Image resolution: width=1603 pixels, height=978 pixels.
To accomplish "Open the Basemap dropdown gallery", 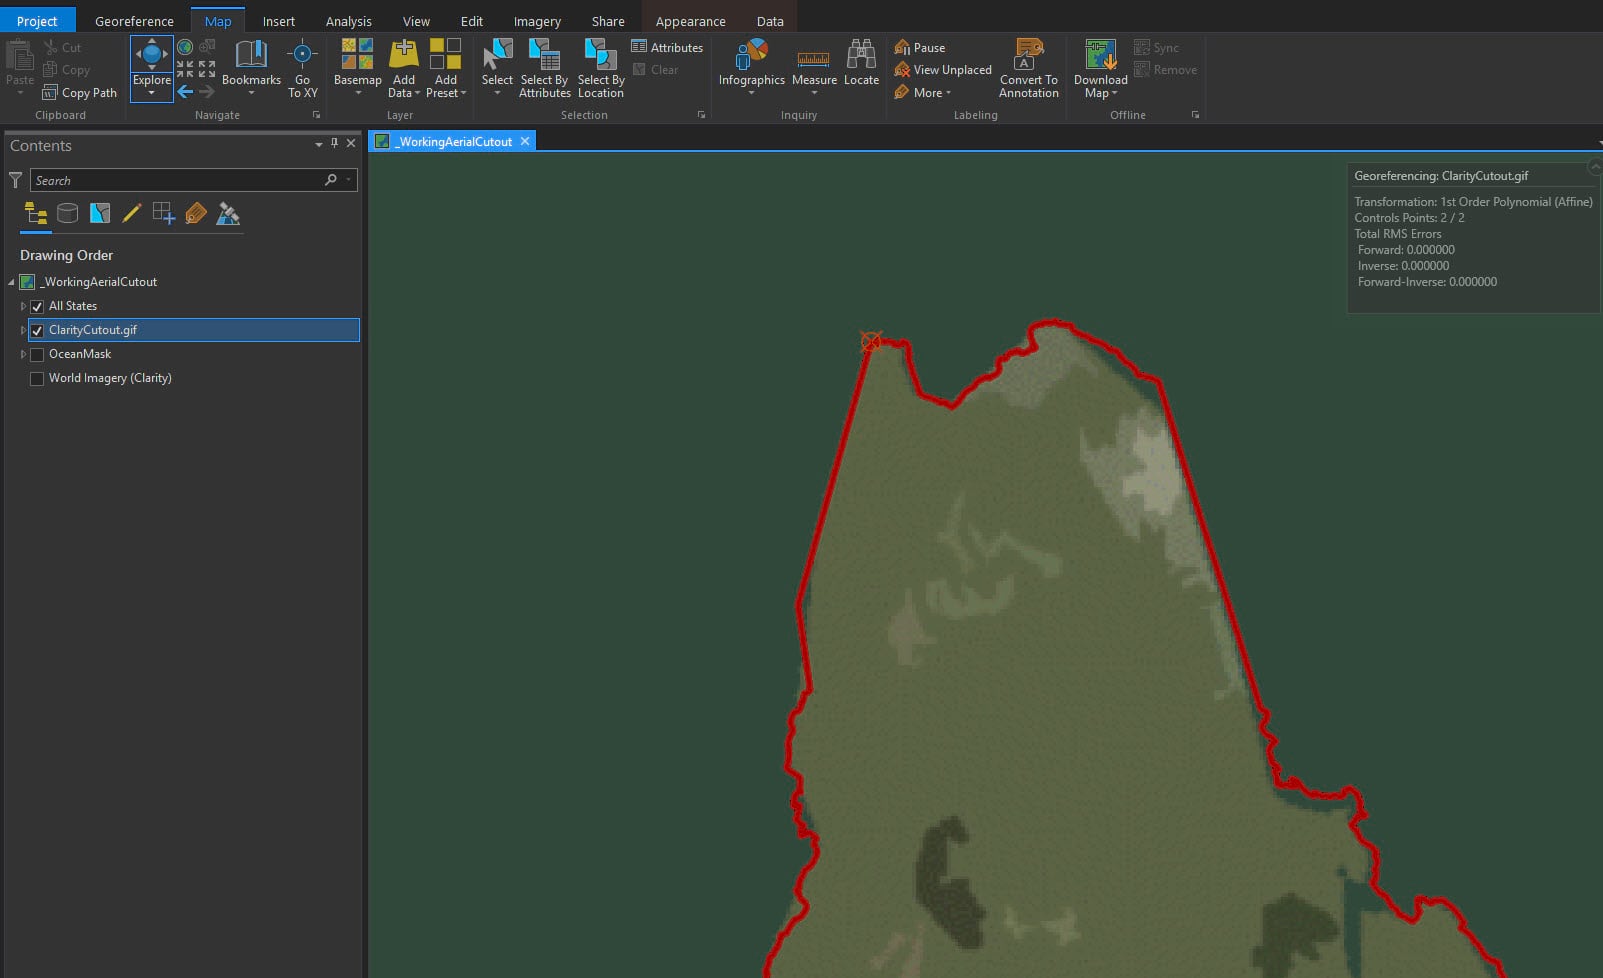I will 357,68.
